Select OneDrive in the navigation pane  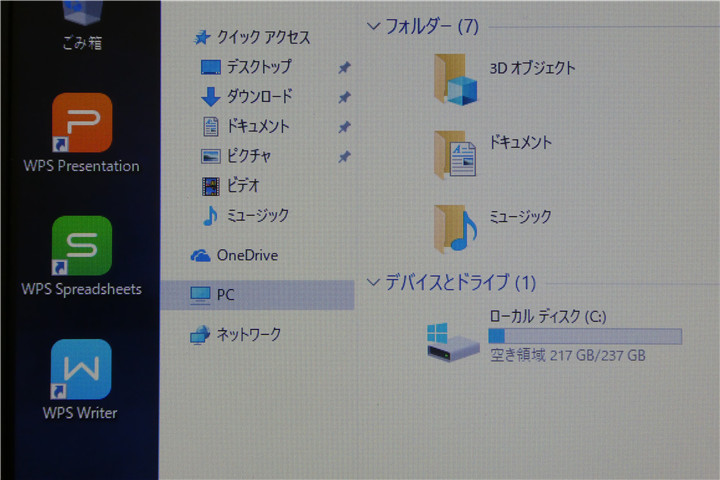pos(248,255)
